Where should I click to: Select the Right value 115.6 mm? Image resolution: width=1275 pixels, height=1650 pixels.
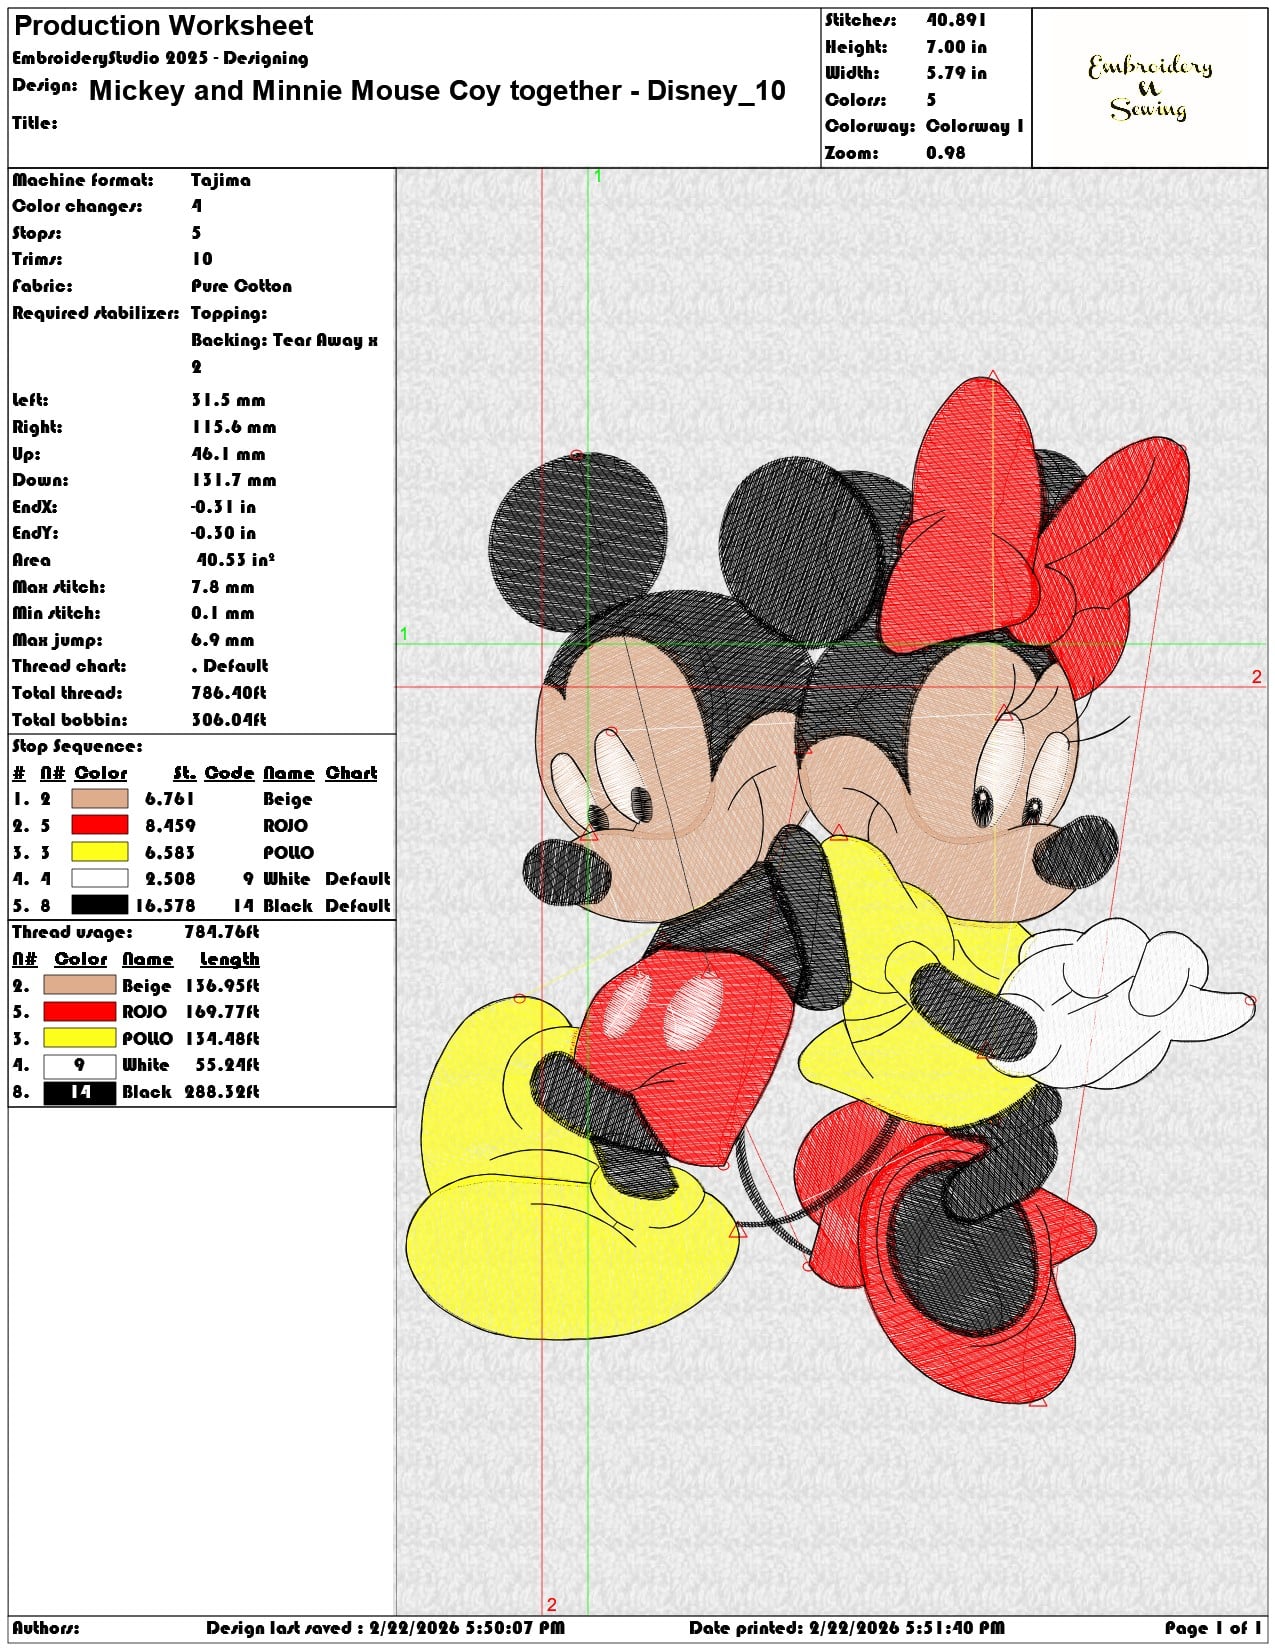point(234,427)
